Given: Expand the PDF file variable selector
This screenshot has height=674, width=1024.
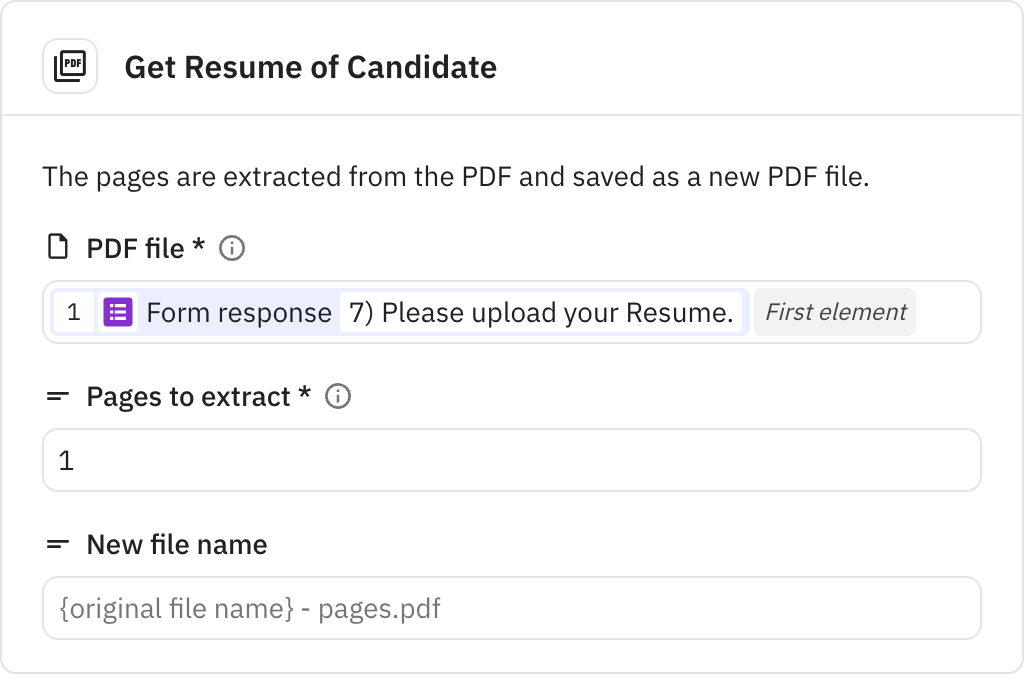Looking at the screenshot, I should pos(950,312).
